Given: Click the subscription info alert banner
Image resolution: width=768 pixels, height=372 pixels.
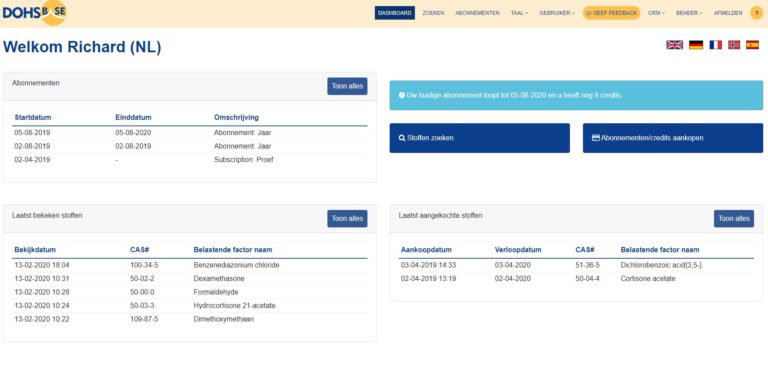Looking at the screenshot, I should [x=576, y=95].
